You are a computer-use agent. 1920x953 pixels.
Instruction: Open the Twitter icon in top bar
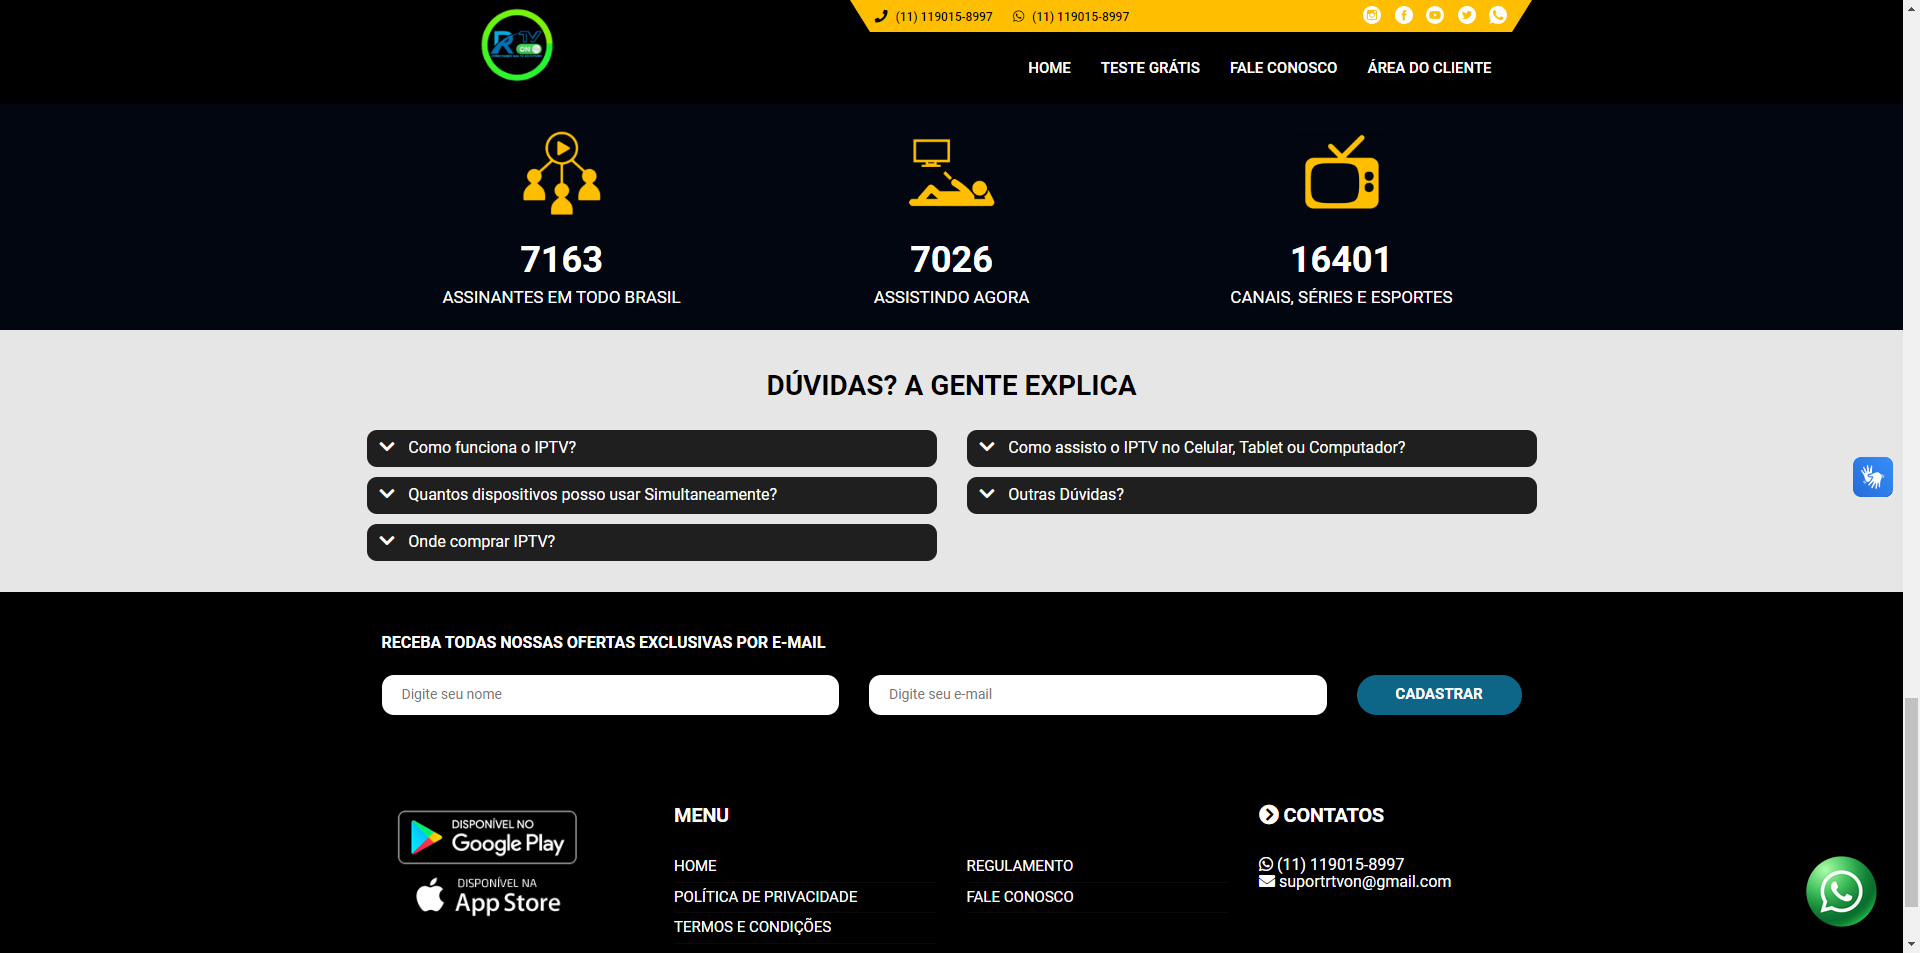tap(1467, 15)
